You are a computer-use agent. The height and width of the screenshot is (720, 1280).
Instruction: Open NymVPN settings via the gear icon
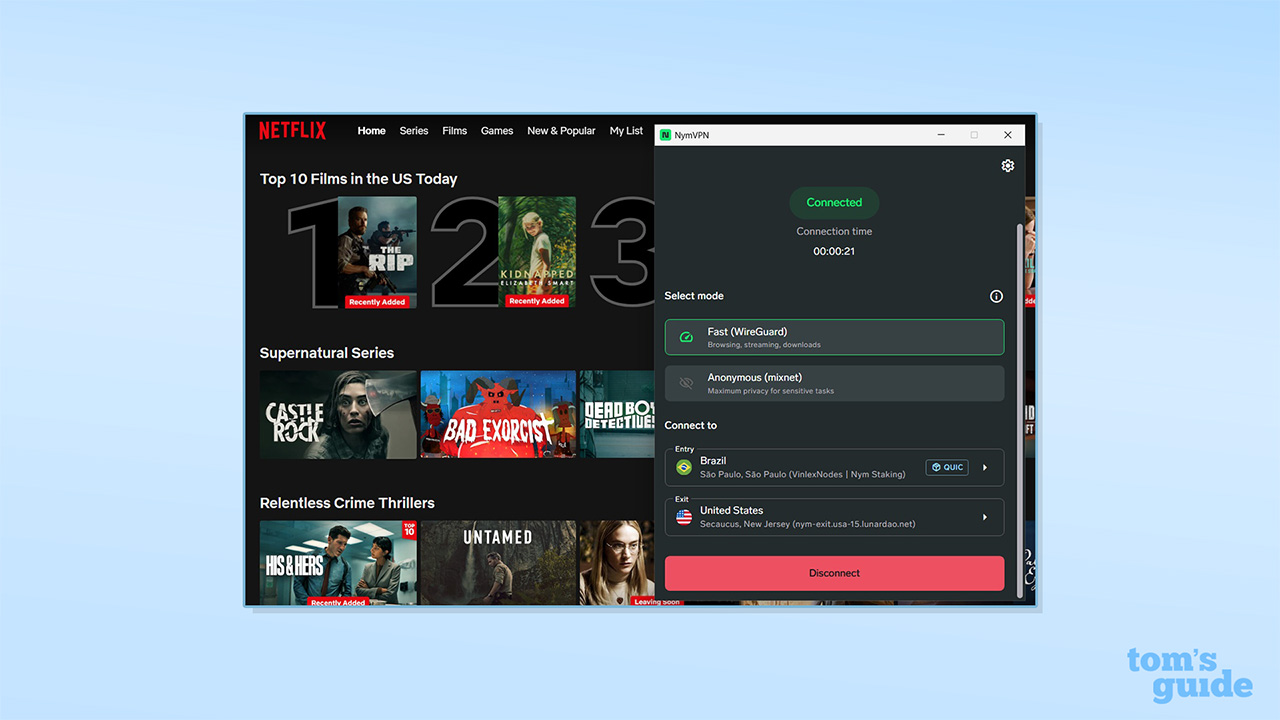coord(1007,165)
